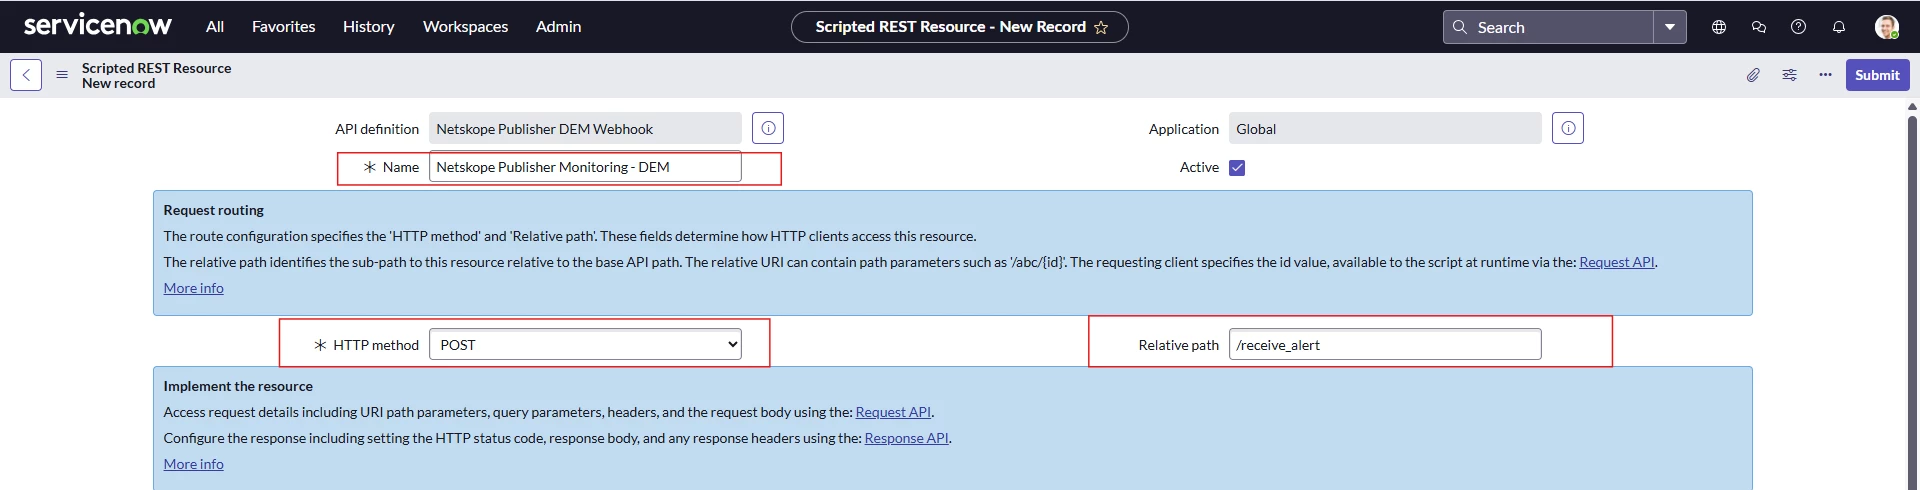The height and width of the screenshot is (490, 1920).
Task: Open More info link under Request routing
Action: click(193, 288)
